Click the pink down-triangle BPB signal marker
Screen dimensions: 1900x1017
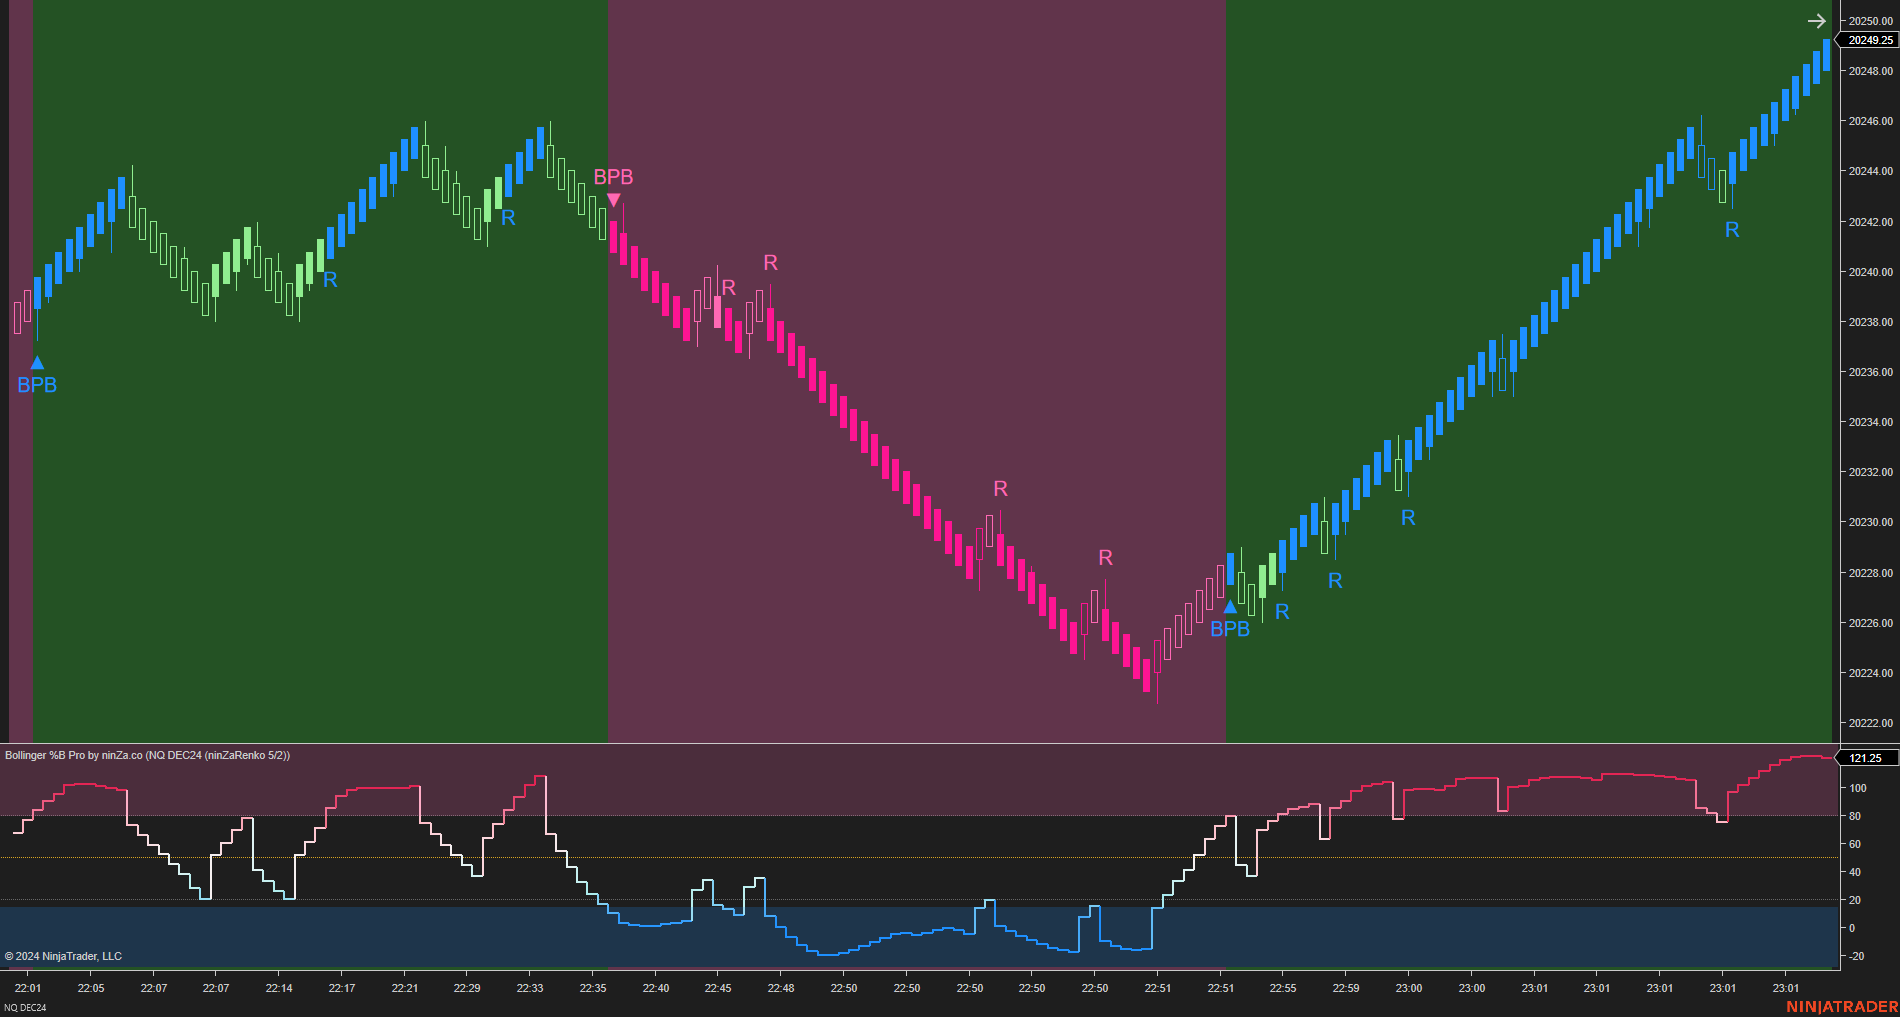pyautogui.click(x=614, y=200)
